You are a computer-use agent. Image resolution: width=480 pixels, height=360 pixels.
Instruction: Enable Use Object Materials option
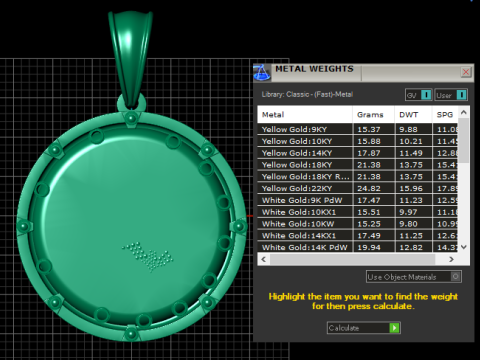(414, 277)
